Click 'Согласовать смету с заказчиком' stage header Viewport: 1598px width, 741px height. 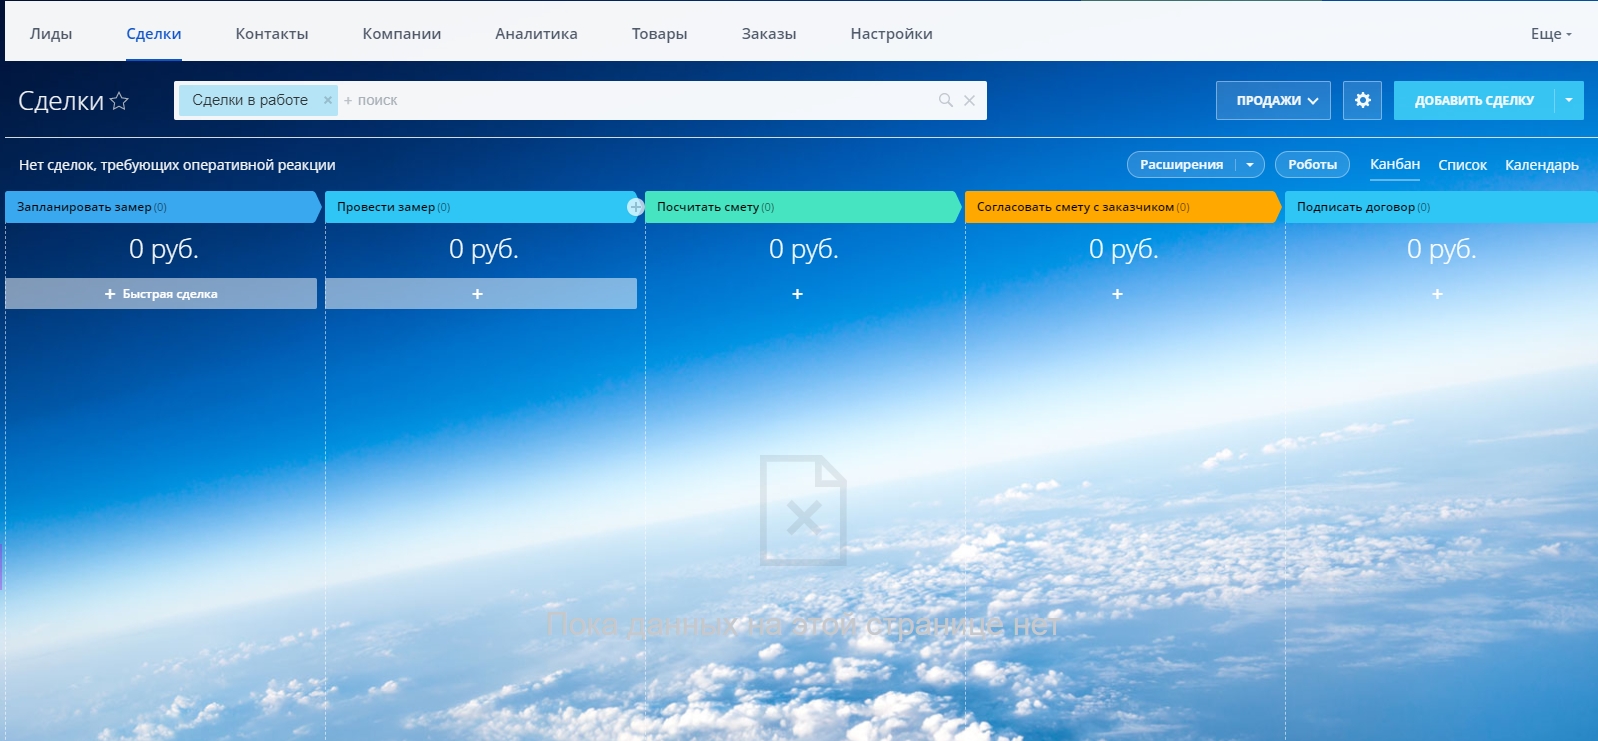1123,207
